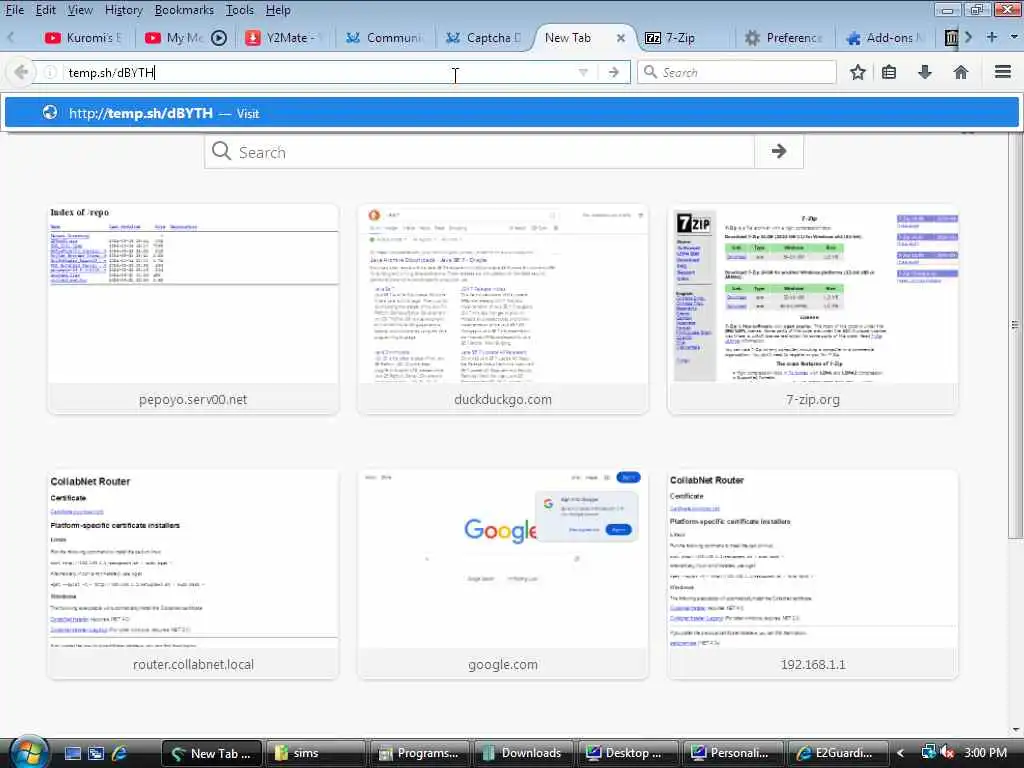Open the URL history dropdown arrow
The height and width of the screenshot is (768, 1024).
pyautogui.click(x=583, y=72)
